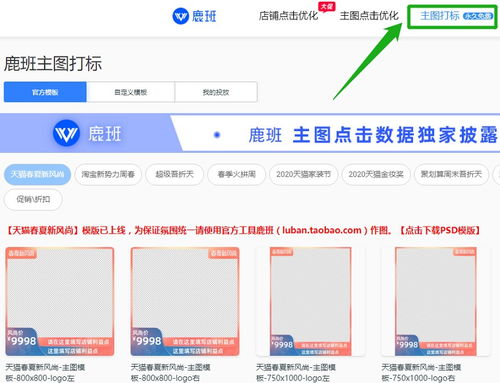
Task: Pick the 2020天猫金妆奖 category chip
Action: (x=376, y=174)
